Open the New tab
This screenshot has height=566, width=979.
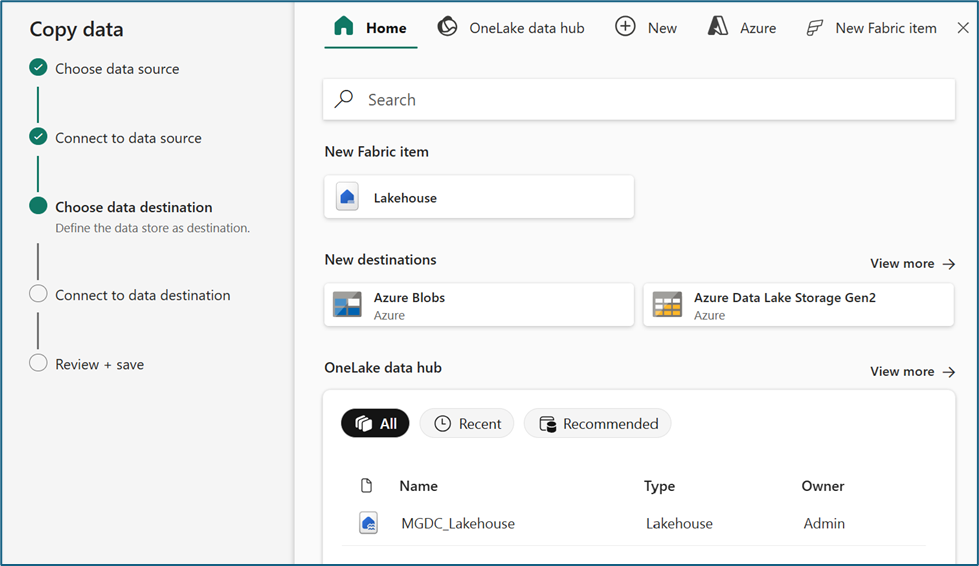pos(646,28)
